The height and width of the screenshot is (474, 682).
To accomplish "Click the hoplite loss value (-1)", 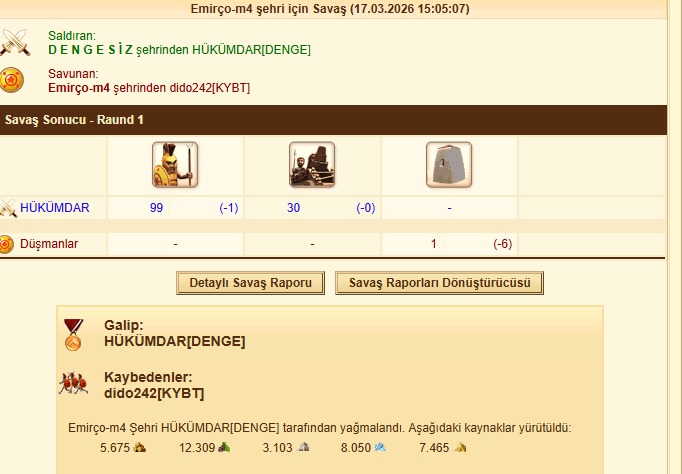I will 229,208.
